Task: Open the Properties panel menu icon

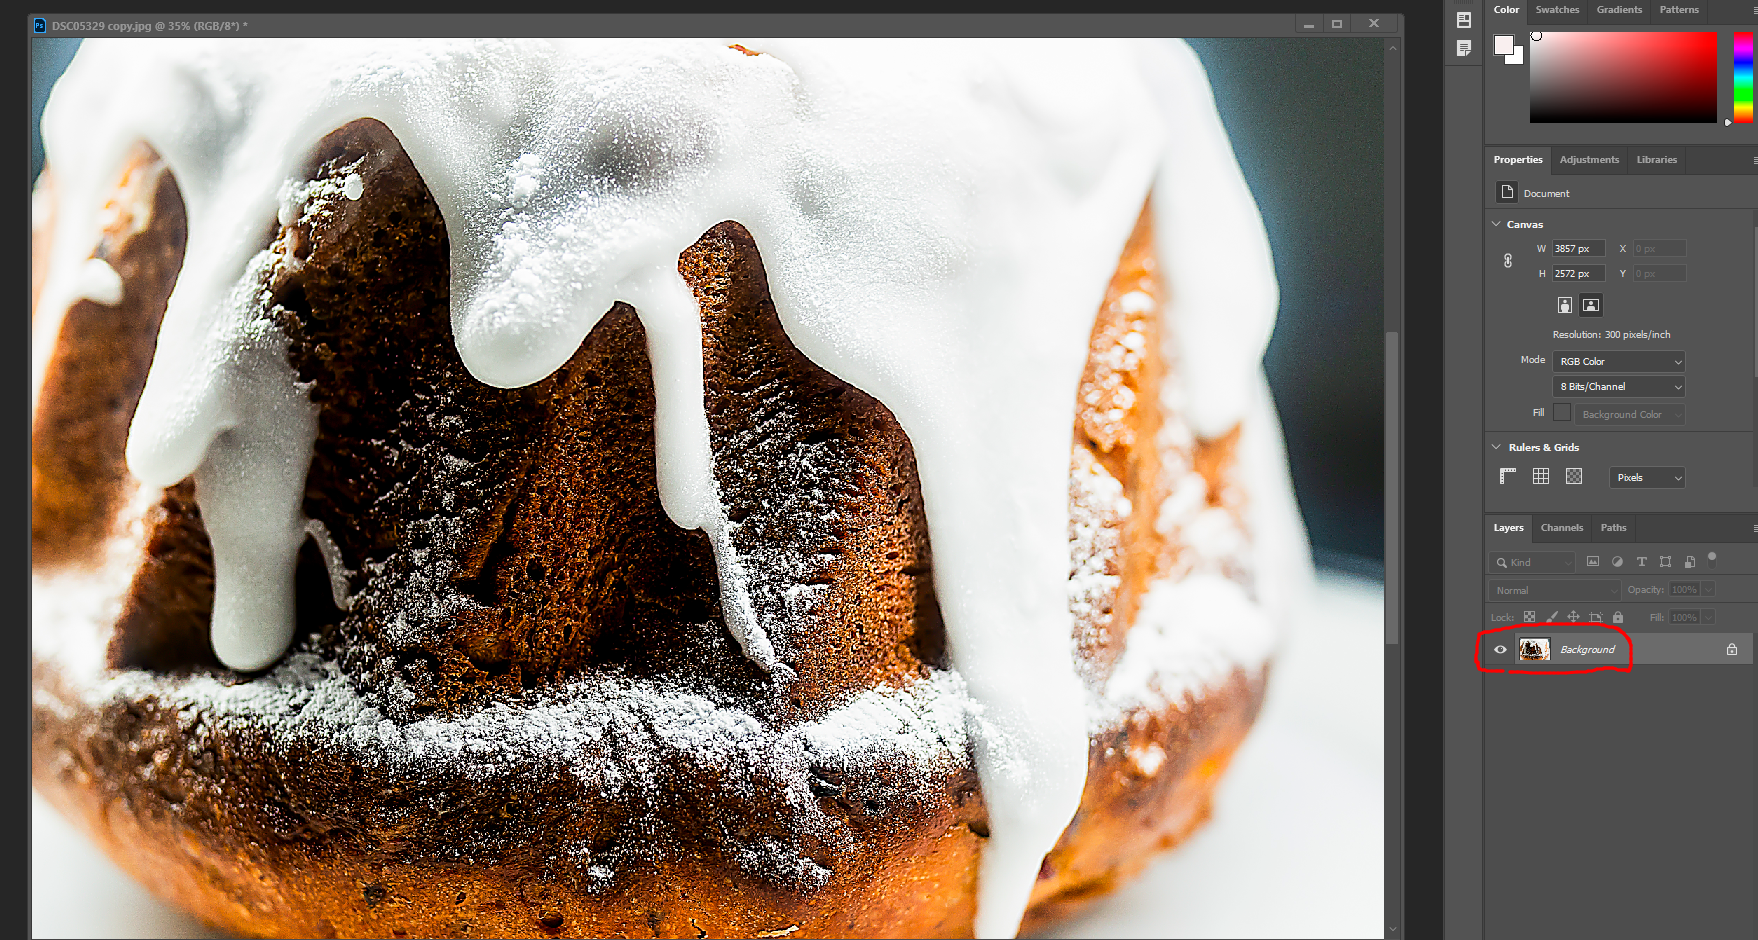Action: 1753,160
